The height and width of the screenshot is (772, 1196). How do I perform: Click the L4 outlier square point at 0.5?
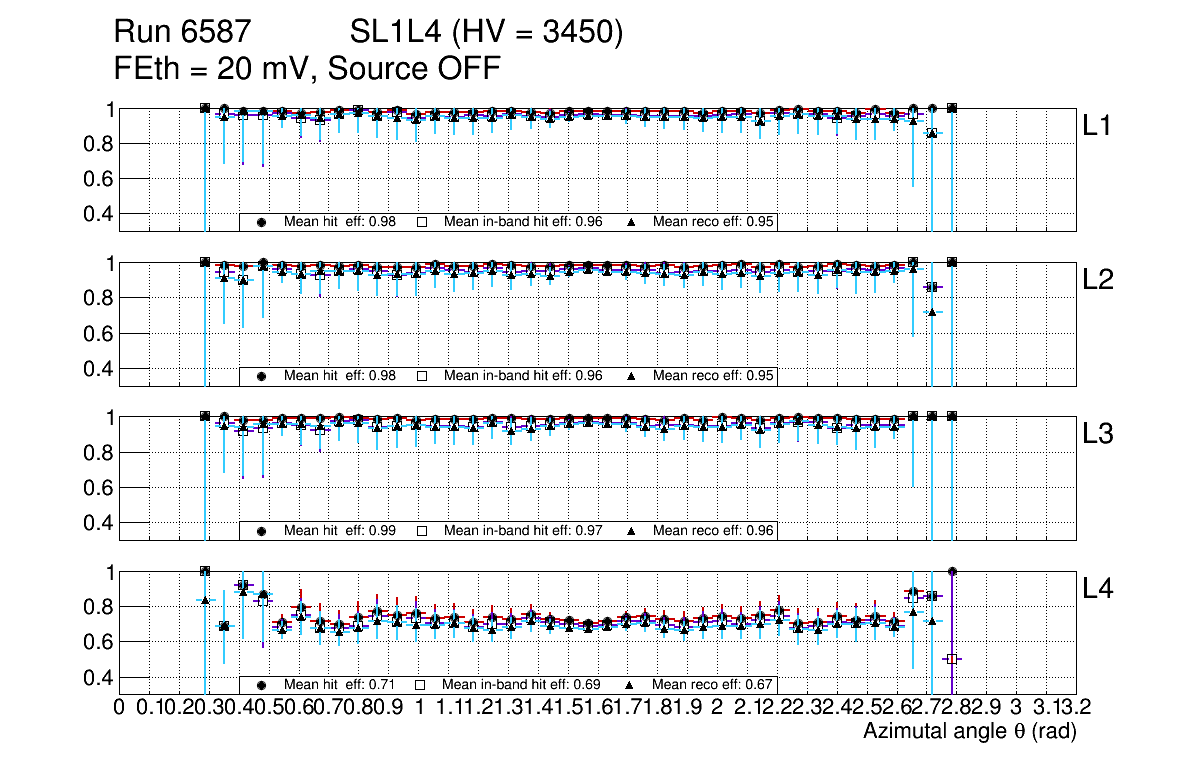click(x=952, y=658)
